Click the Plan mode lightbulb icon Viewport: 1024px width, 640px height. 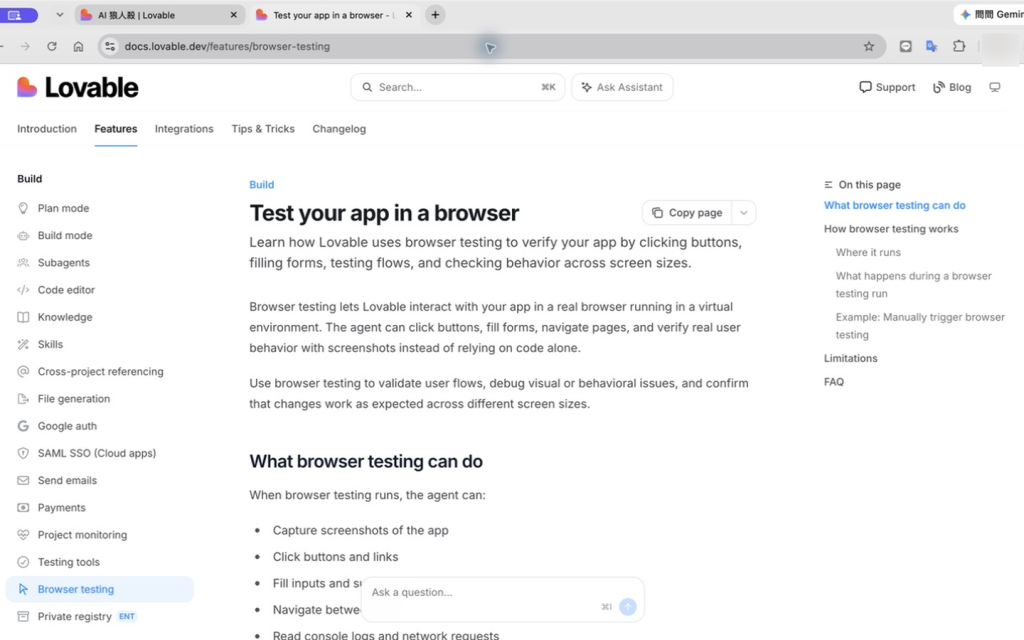[x=23, y=208]
